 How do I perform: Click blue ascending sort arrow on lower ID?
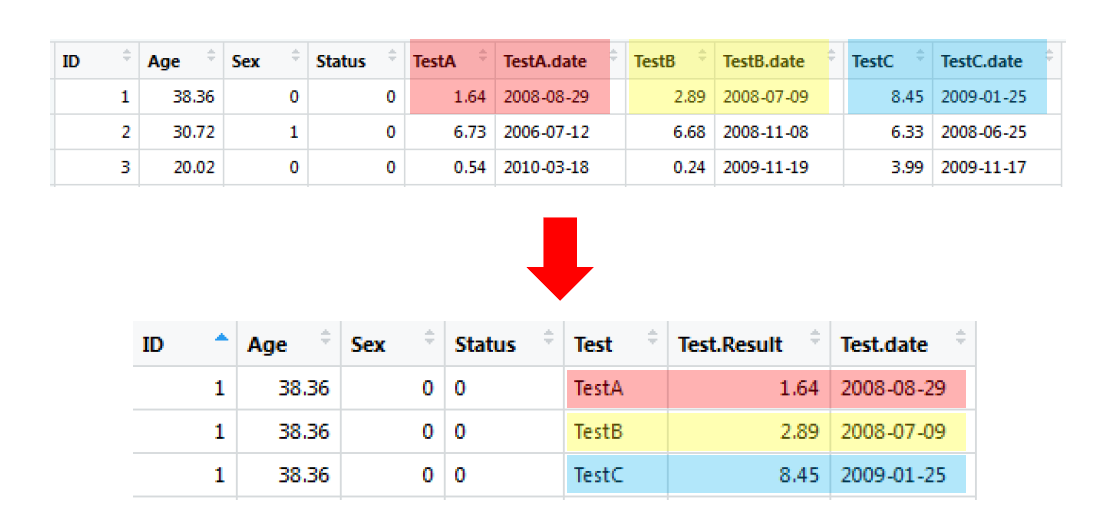click(222, 340)
